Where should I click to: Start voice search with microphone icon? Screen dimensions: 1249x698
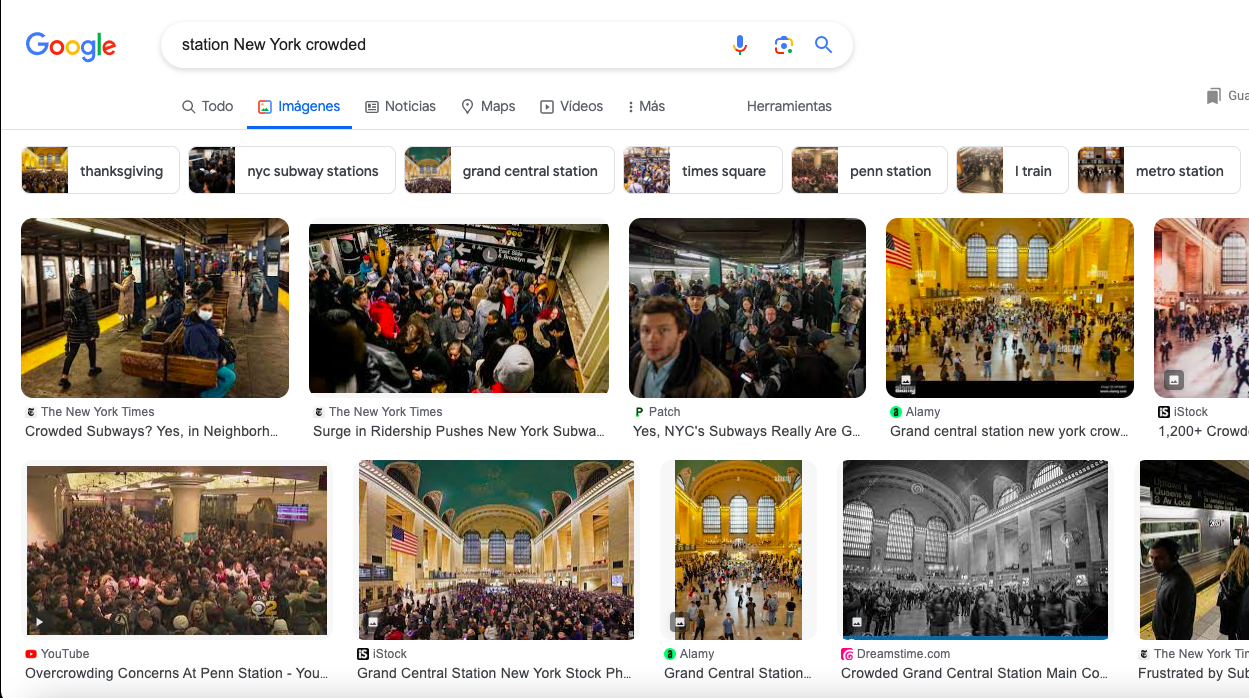740,45
